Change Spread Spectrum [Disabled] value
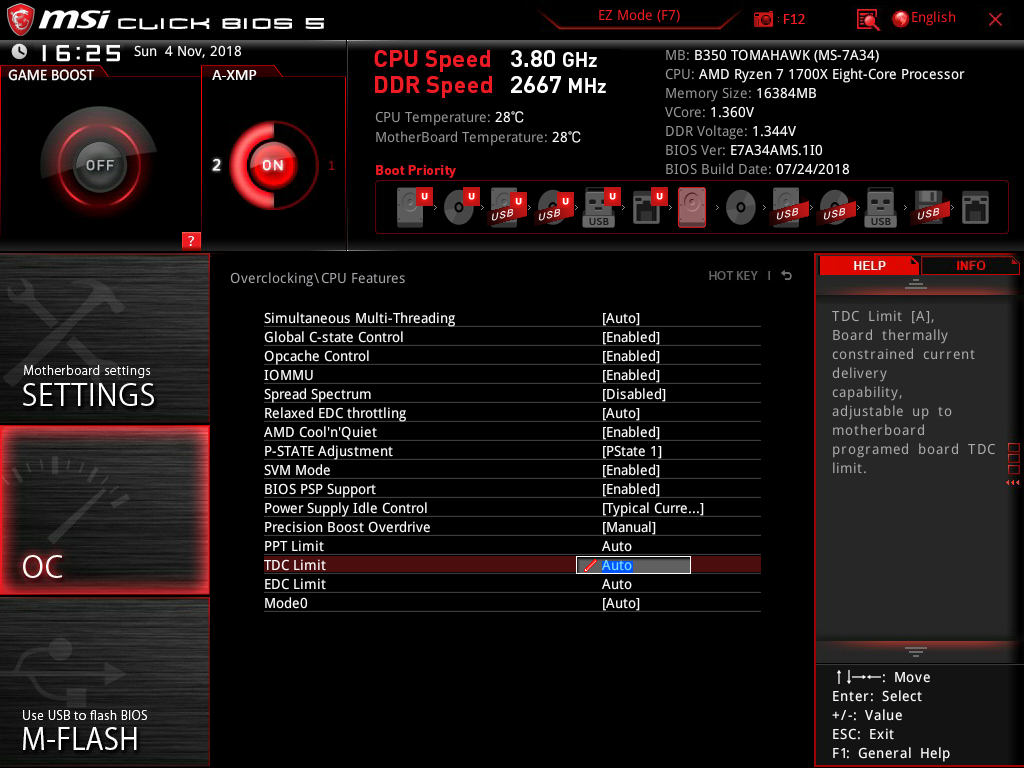 pos(633,394)
